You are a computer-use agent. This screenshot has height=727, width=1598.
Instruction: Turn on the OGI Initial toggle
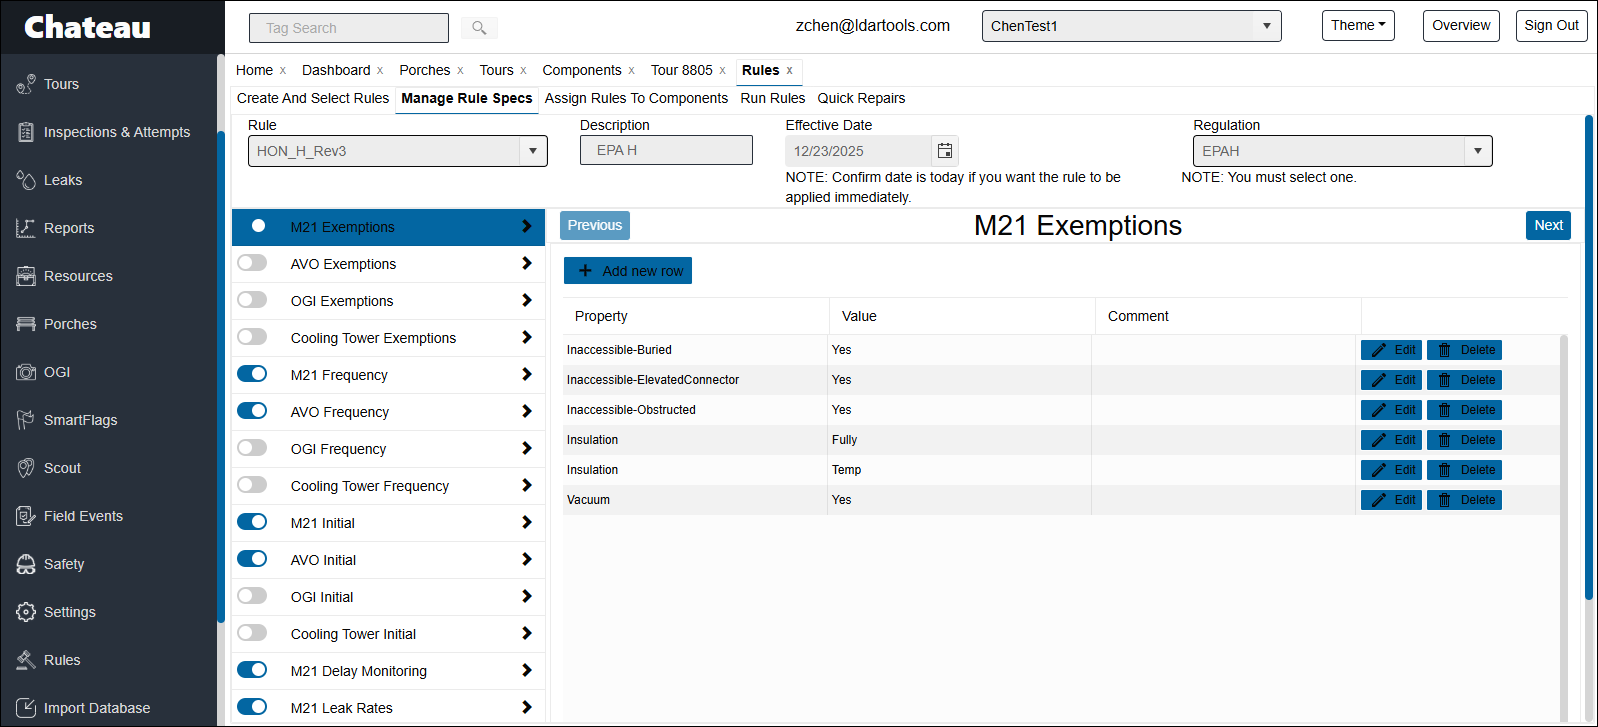click(252, 596)
